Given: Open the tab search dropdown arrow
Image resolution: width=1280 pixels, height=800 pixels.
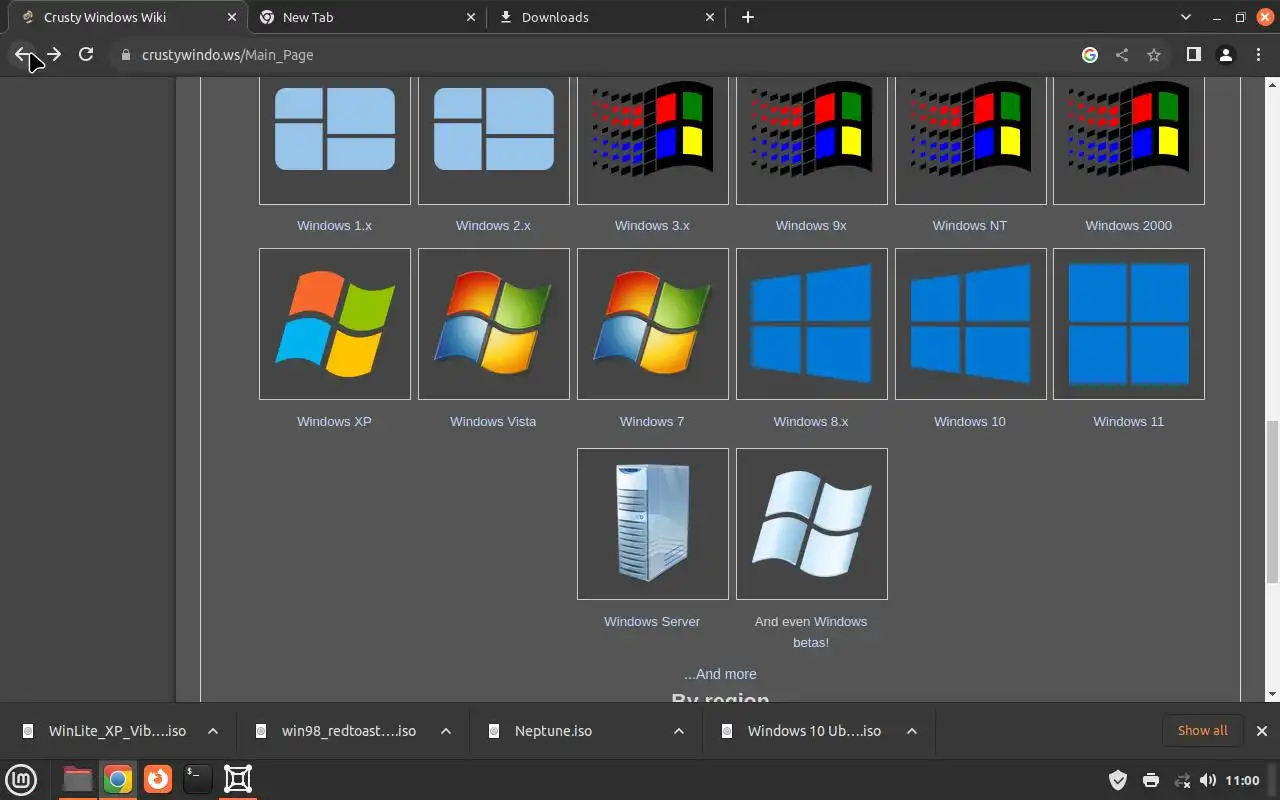Looking at the screenshot, I should tap(1186, 17).
